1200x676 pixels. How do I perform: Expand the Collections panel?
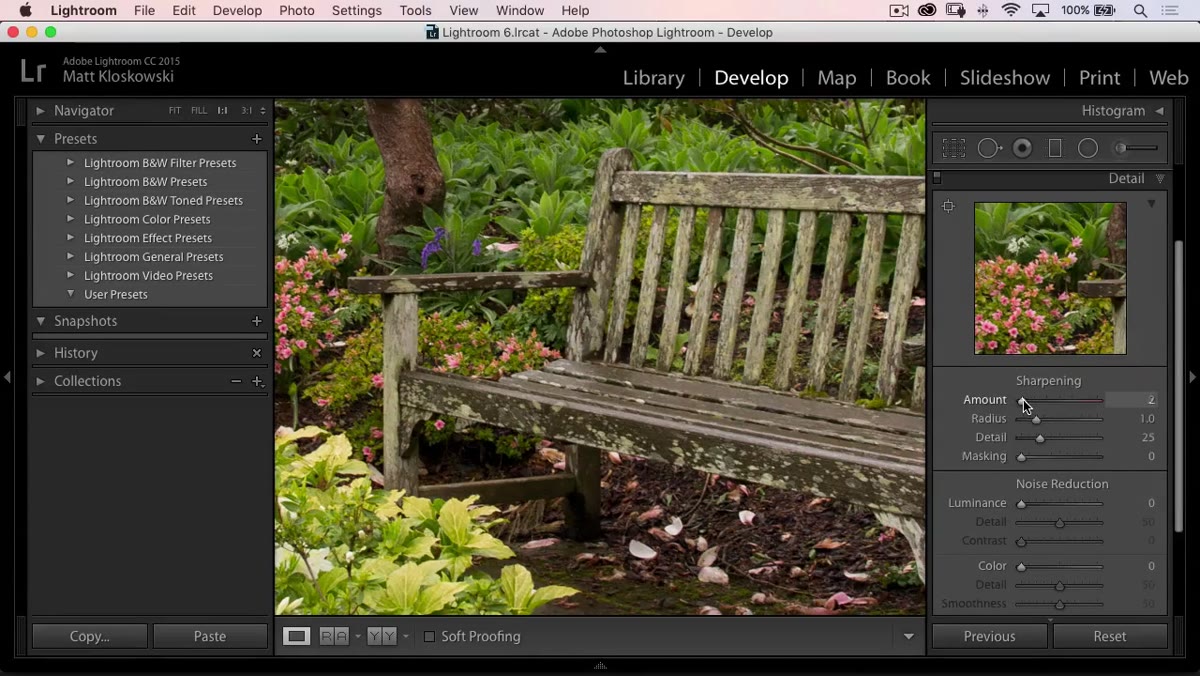point(40,381)
